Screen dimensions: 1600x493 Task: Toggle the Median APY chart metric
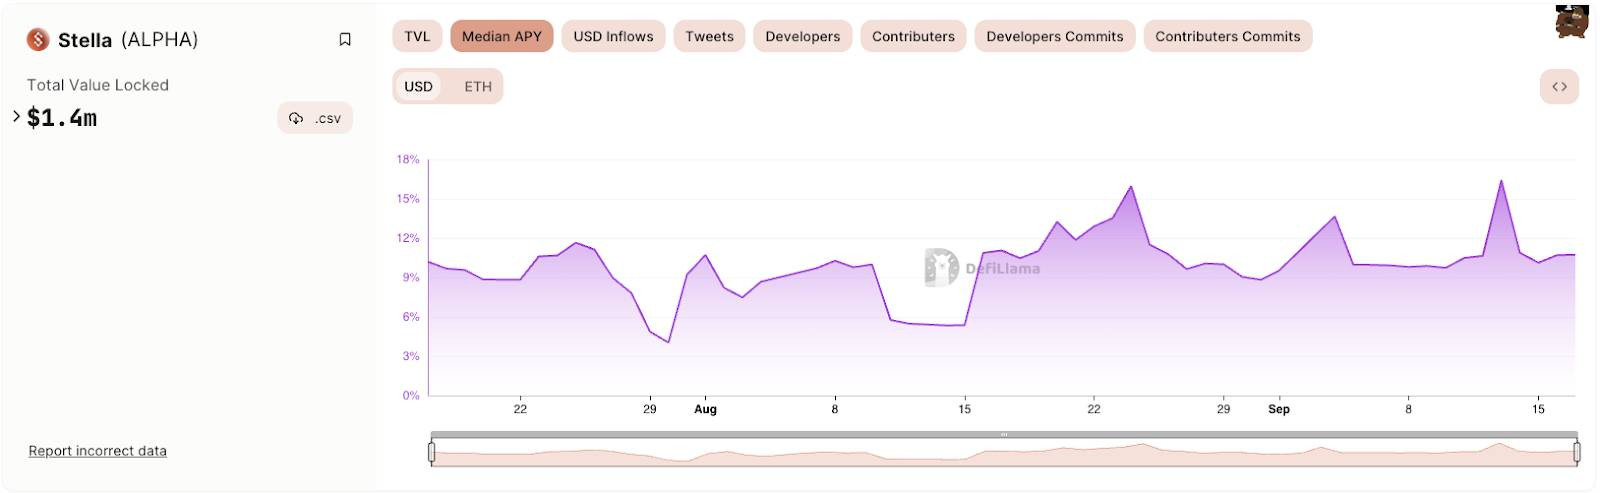[502, 36]
